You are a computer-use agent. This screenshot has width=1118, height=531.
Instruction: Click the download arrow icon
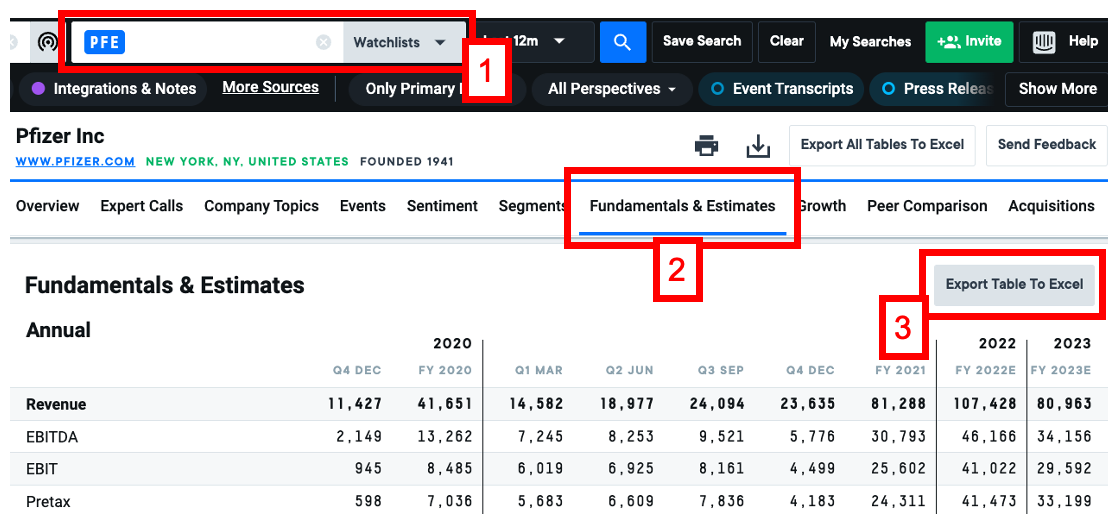coord(759,146)
